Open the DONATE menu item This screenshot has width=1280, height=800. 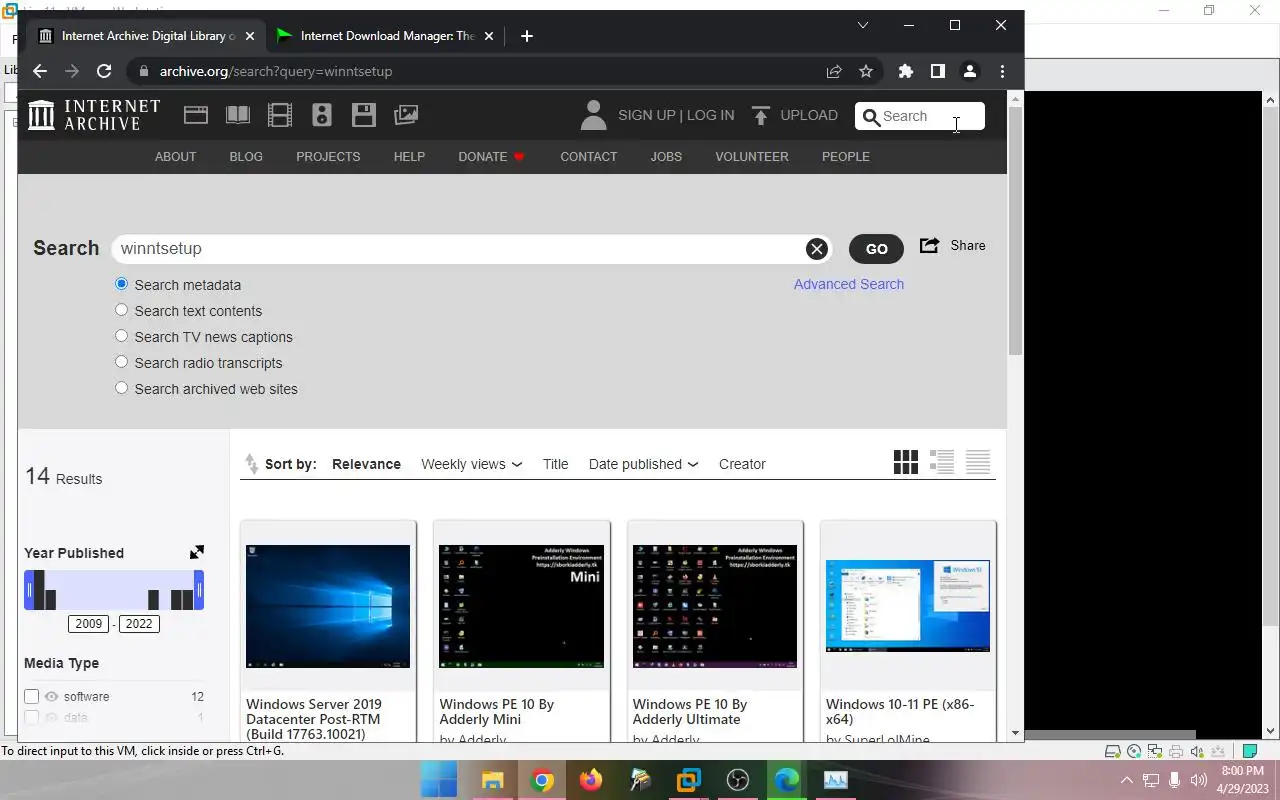[491, 156]
